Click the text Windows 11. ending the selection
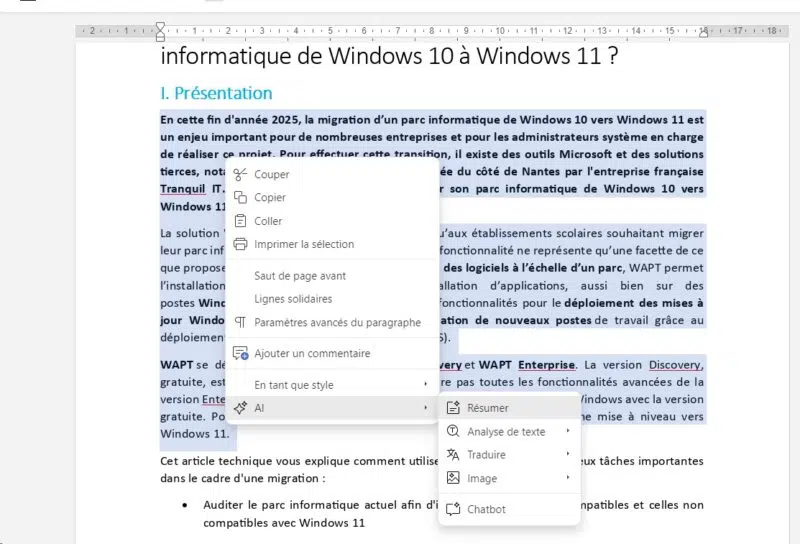 pyautogui.click(x=194, y=434)
